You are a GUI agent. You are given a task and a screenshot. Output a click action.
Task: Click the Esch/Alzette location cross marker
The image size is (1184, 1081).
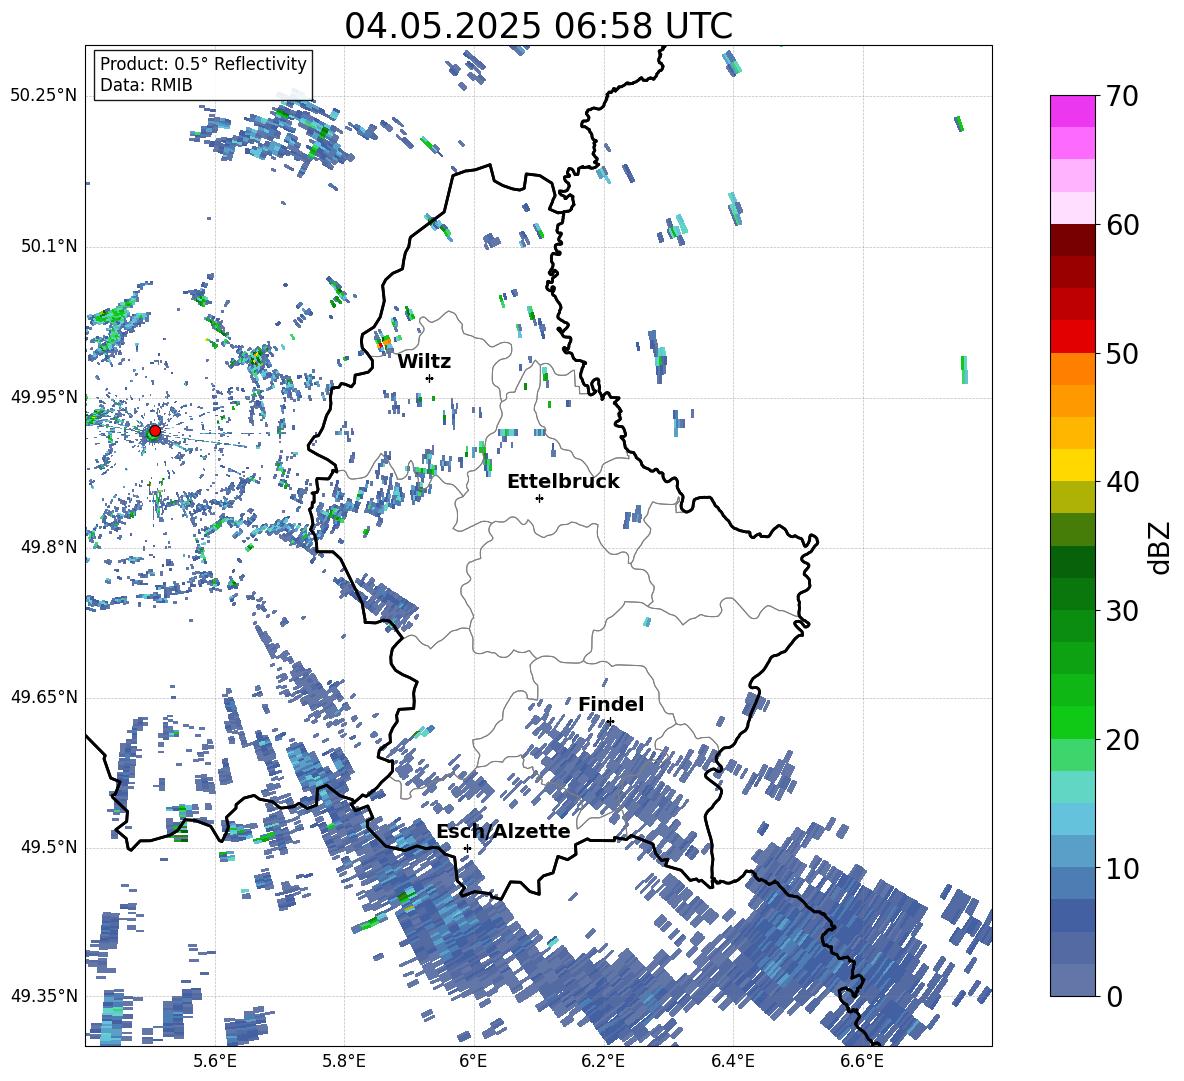(467, 848)
